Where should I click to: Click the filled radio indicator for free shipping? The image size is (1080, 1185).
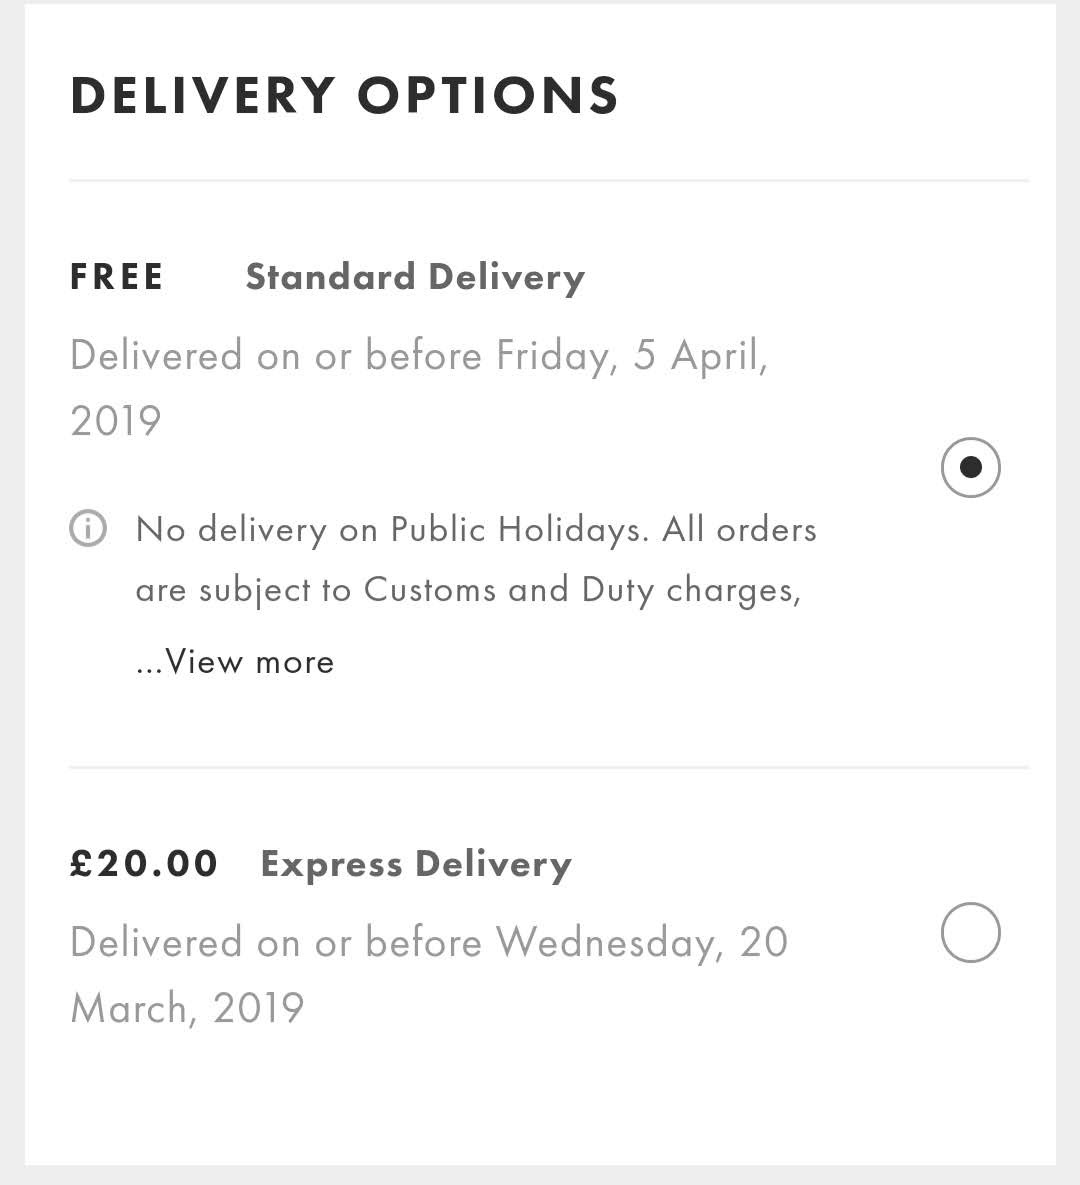click(x=971, y=467)
